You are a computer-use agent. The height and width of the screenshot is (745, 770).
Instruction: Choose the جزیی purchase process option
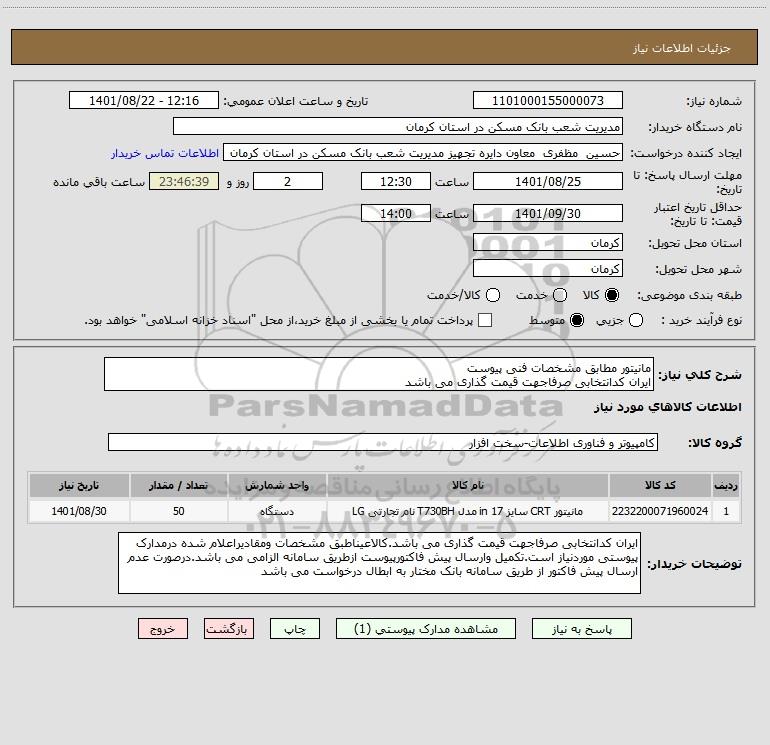(x=636, y=320)
